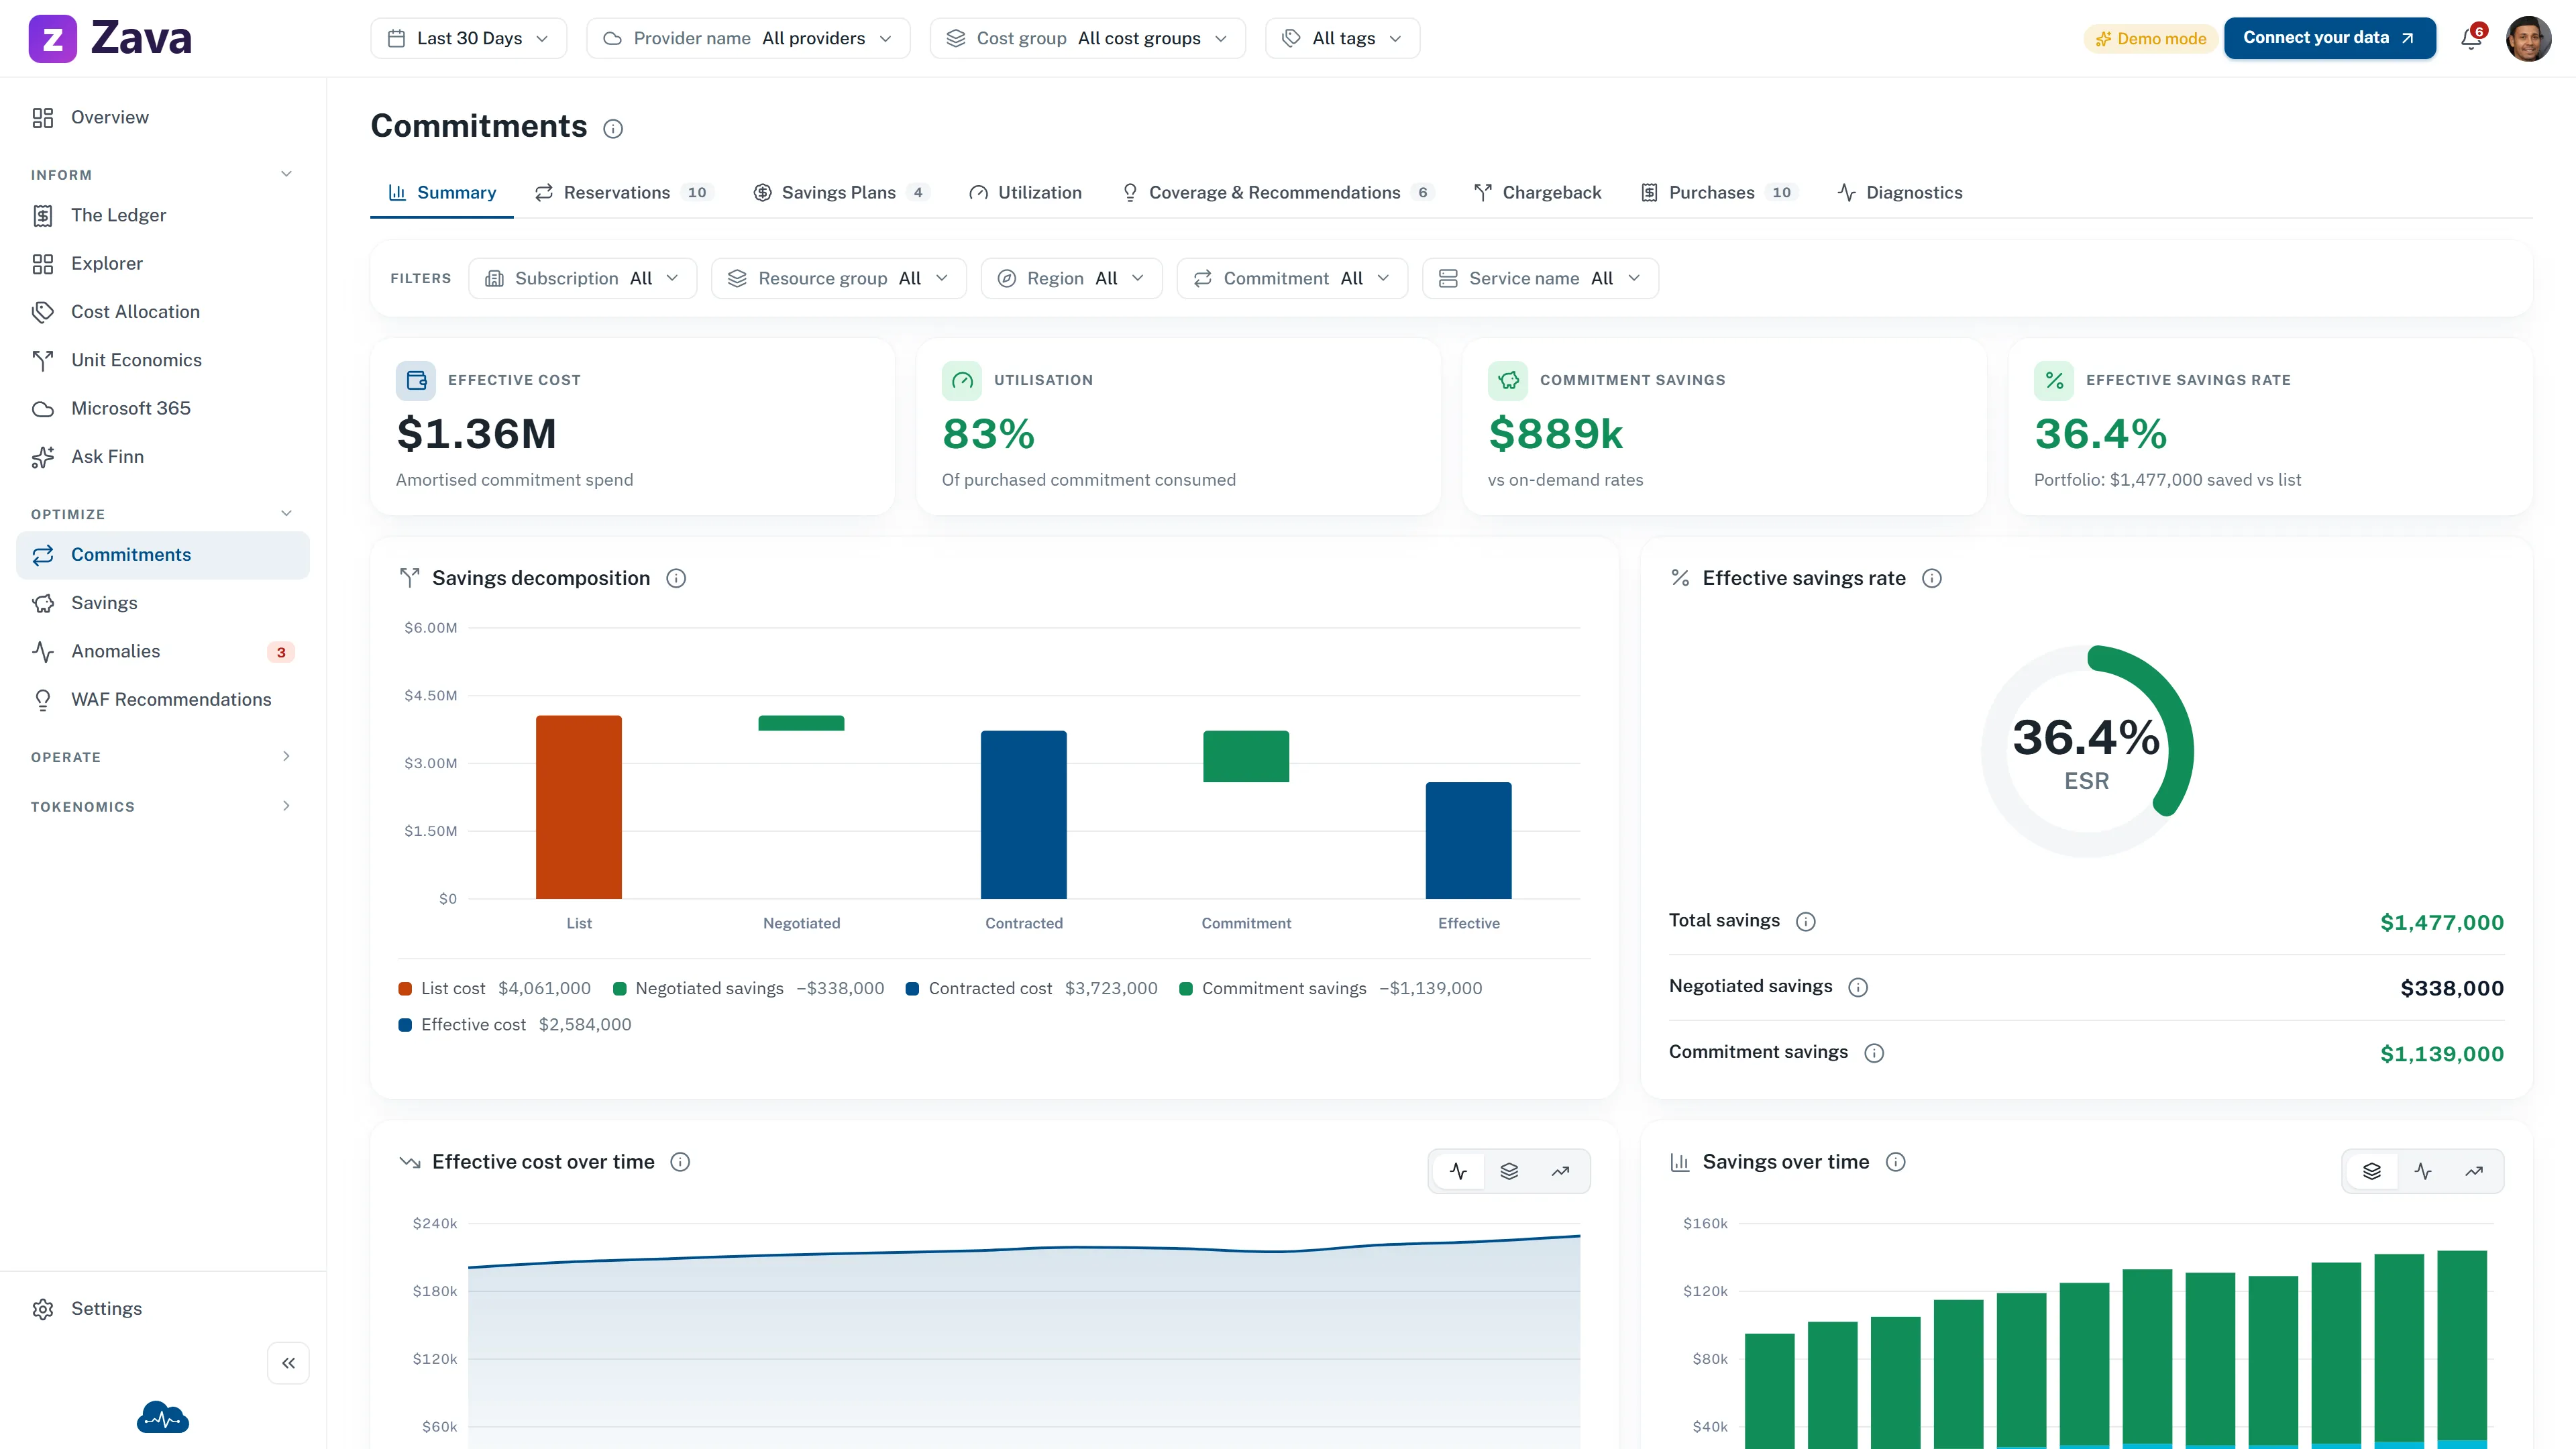Screen dimensions: 2576x1449
Task: Click the Commitment Savings piggy bank icon
Action: point(1508,380)
